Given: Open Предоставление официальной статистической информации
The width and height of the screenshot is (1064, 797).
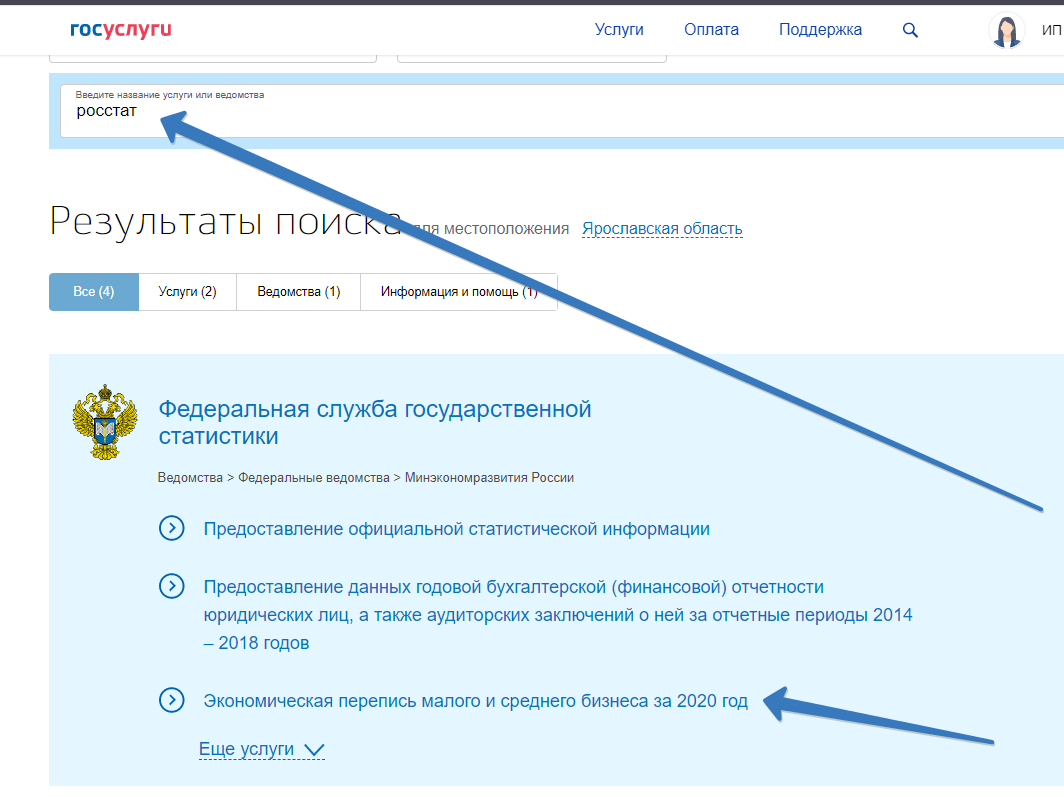Looking at the screenshot, I should 457,529.
